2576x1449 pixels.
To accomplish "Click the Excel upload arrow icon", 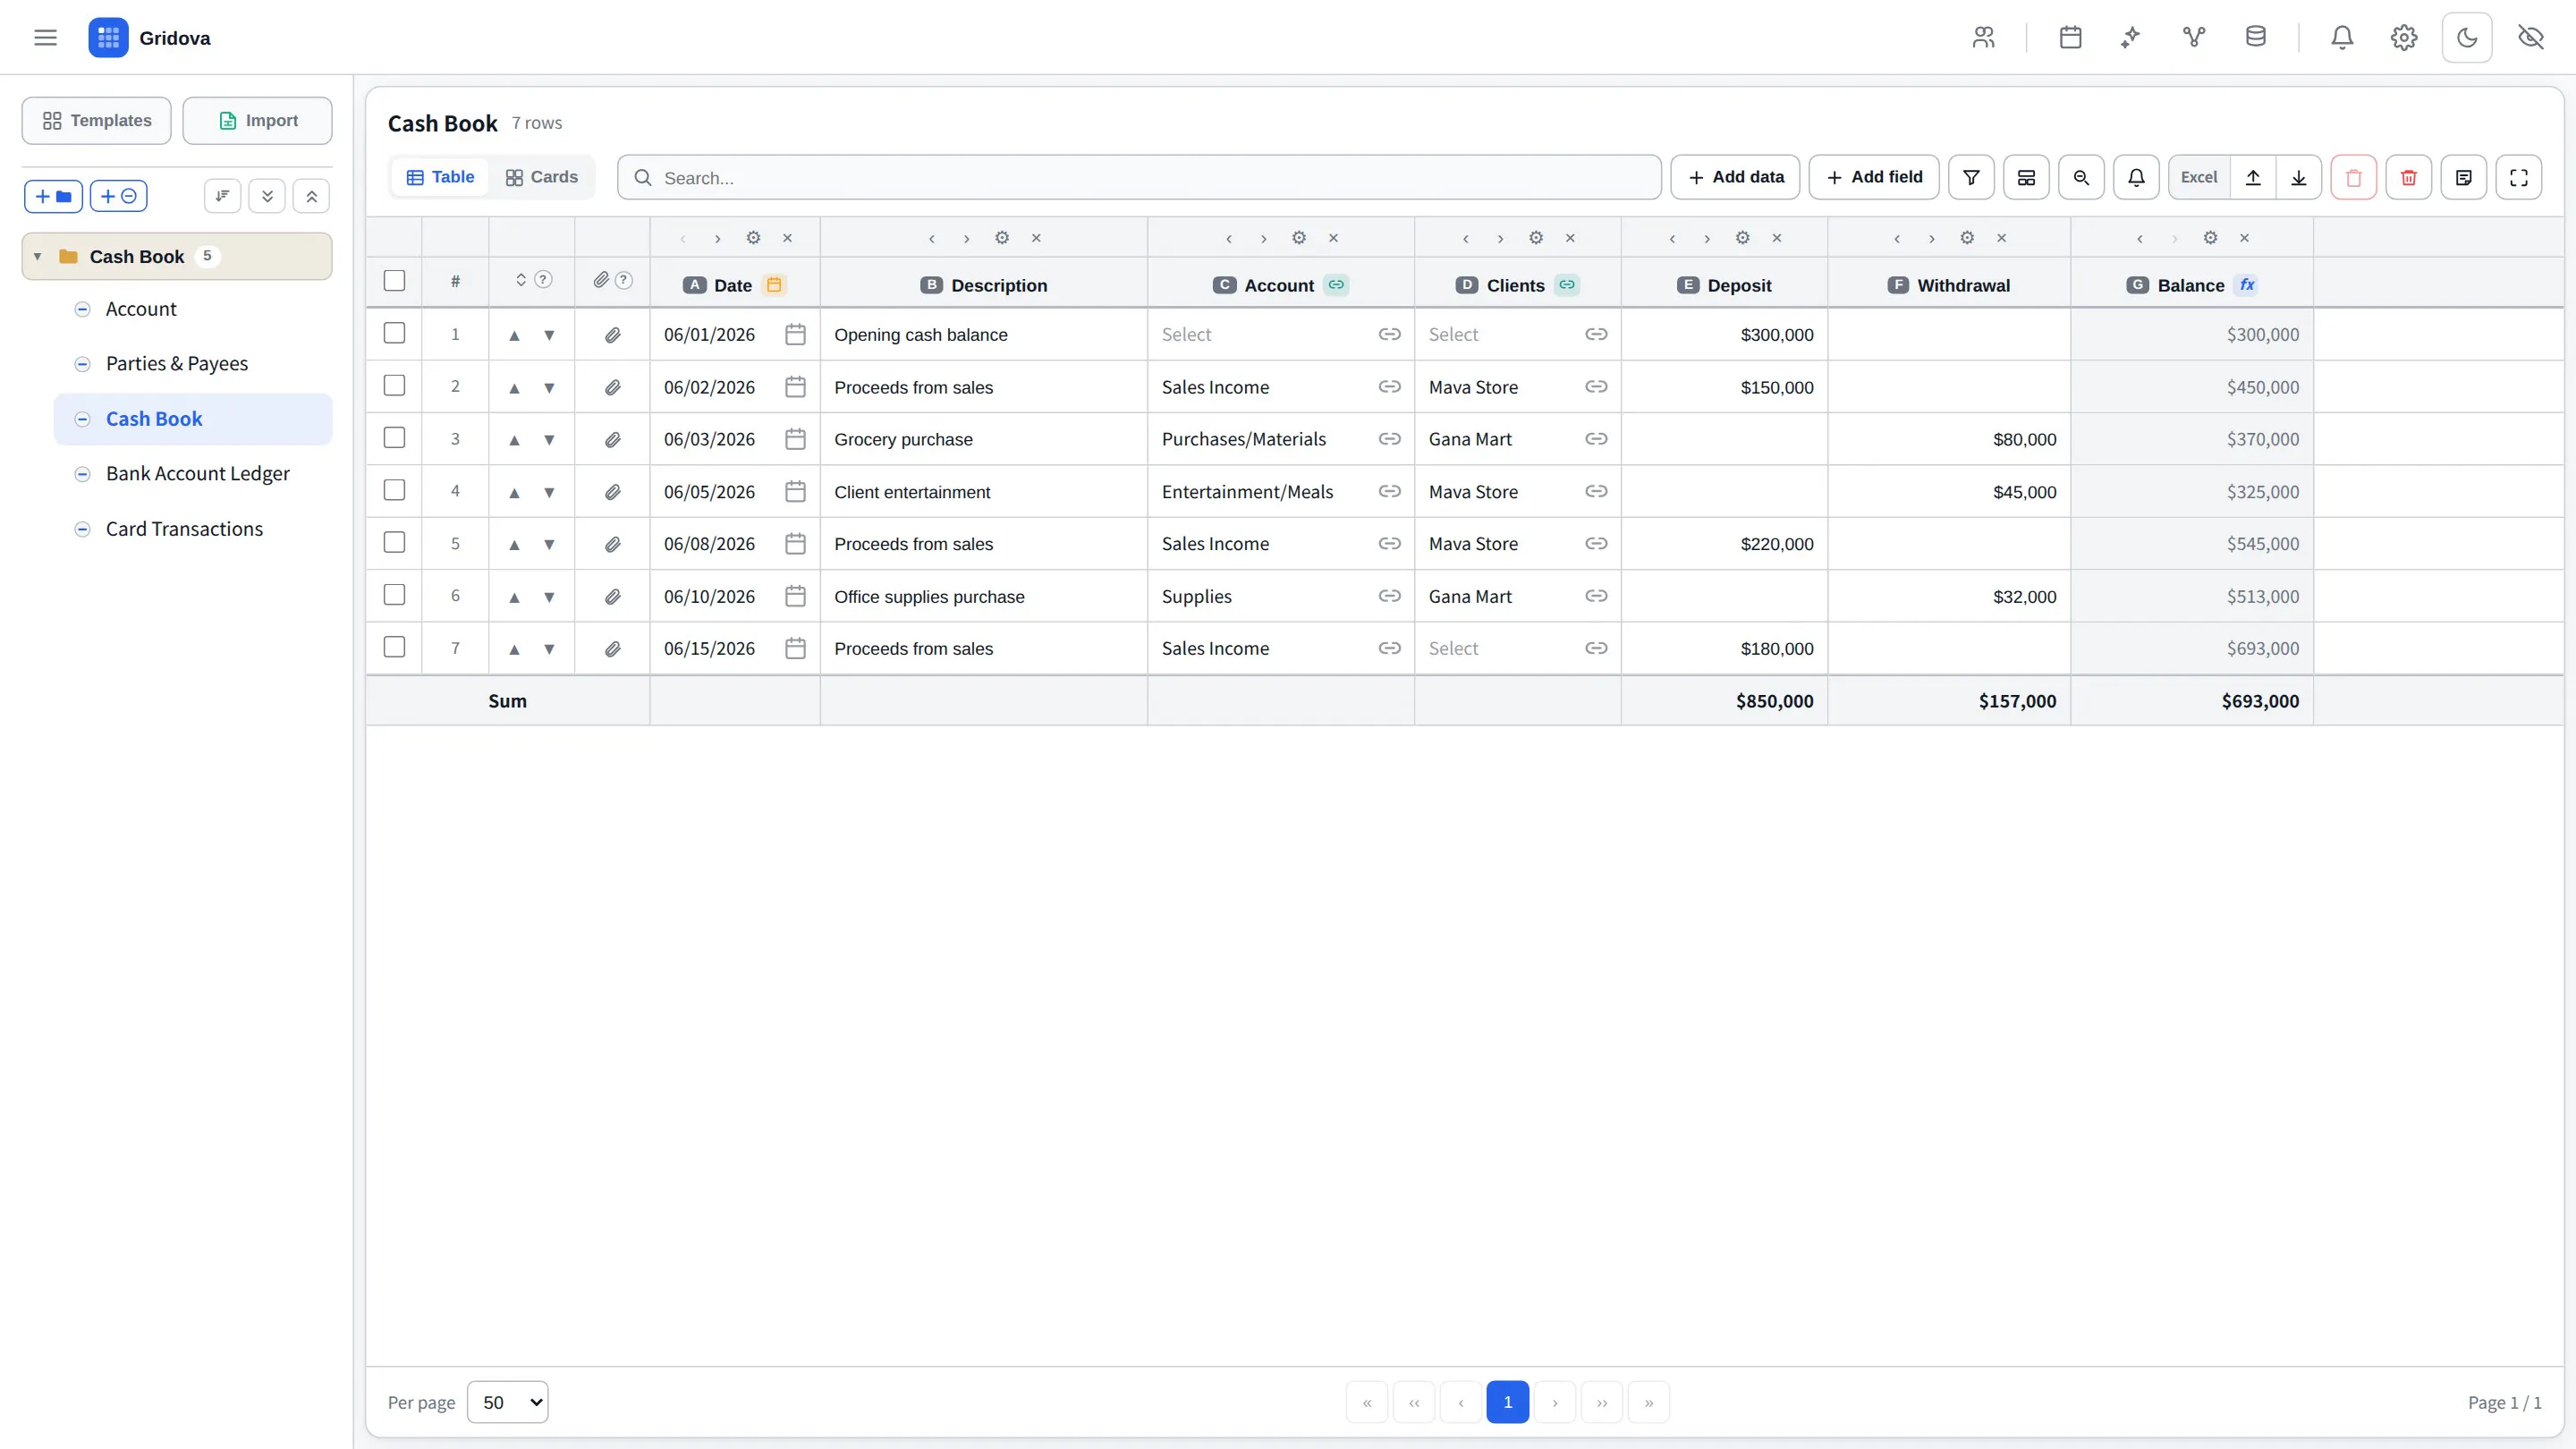I will tap(2253, 177).
